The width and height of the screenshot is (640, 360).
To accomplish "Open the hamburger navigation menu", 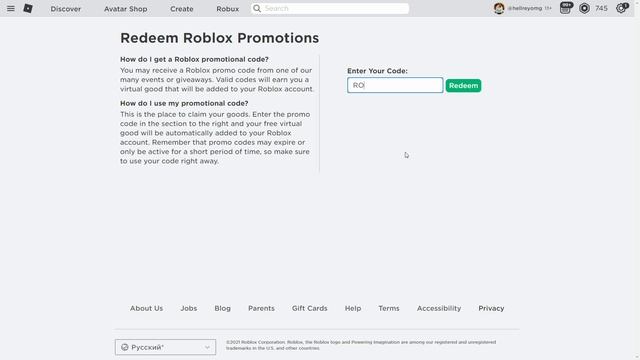I will pos(11,9).
